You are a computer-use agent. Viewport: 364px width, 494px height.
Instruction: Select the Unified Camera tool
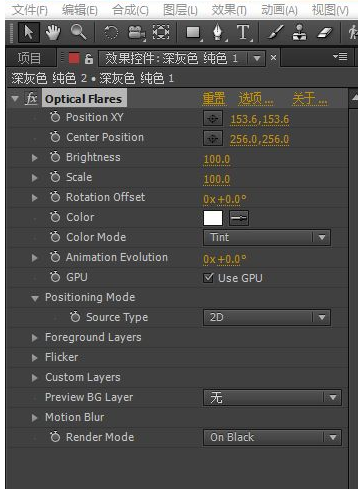pos(137,33)
